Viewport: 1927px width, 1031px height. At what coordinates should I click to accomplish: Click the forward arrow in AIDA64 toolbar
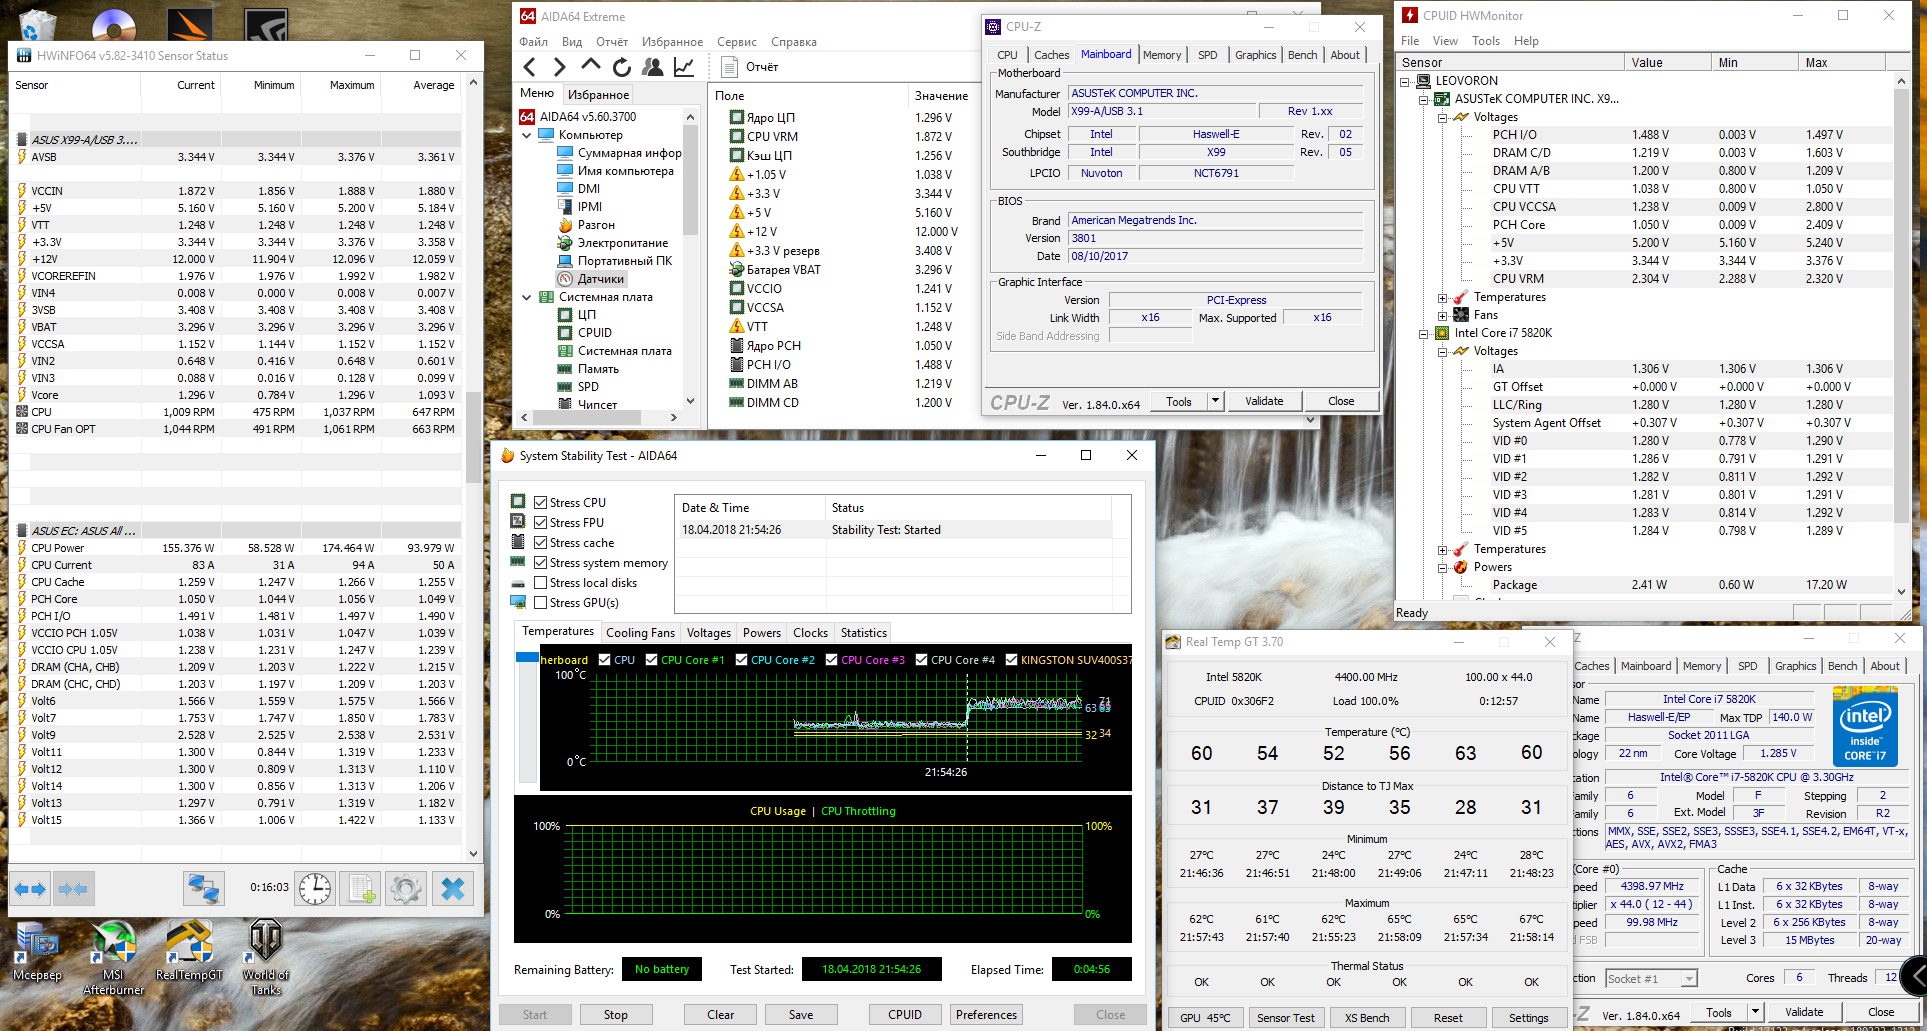[x=560, y=67]
